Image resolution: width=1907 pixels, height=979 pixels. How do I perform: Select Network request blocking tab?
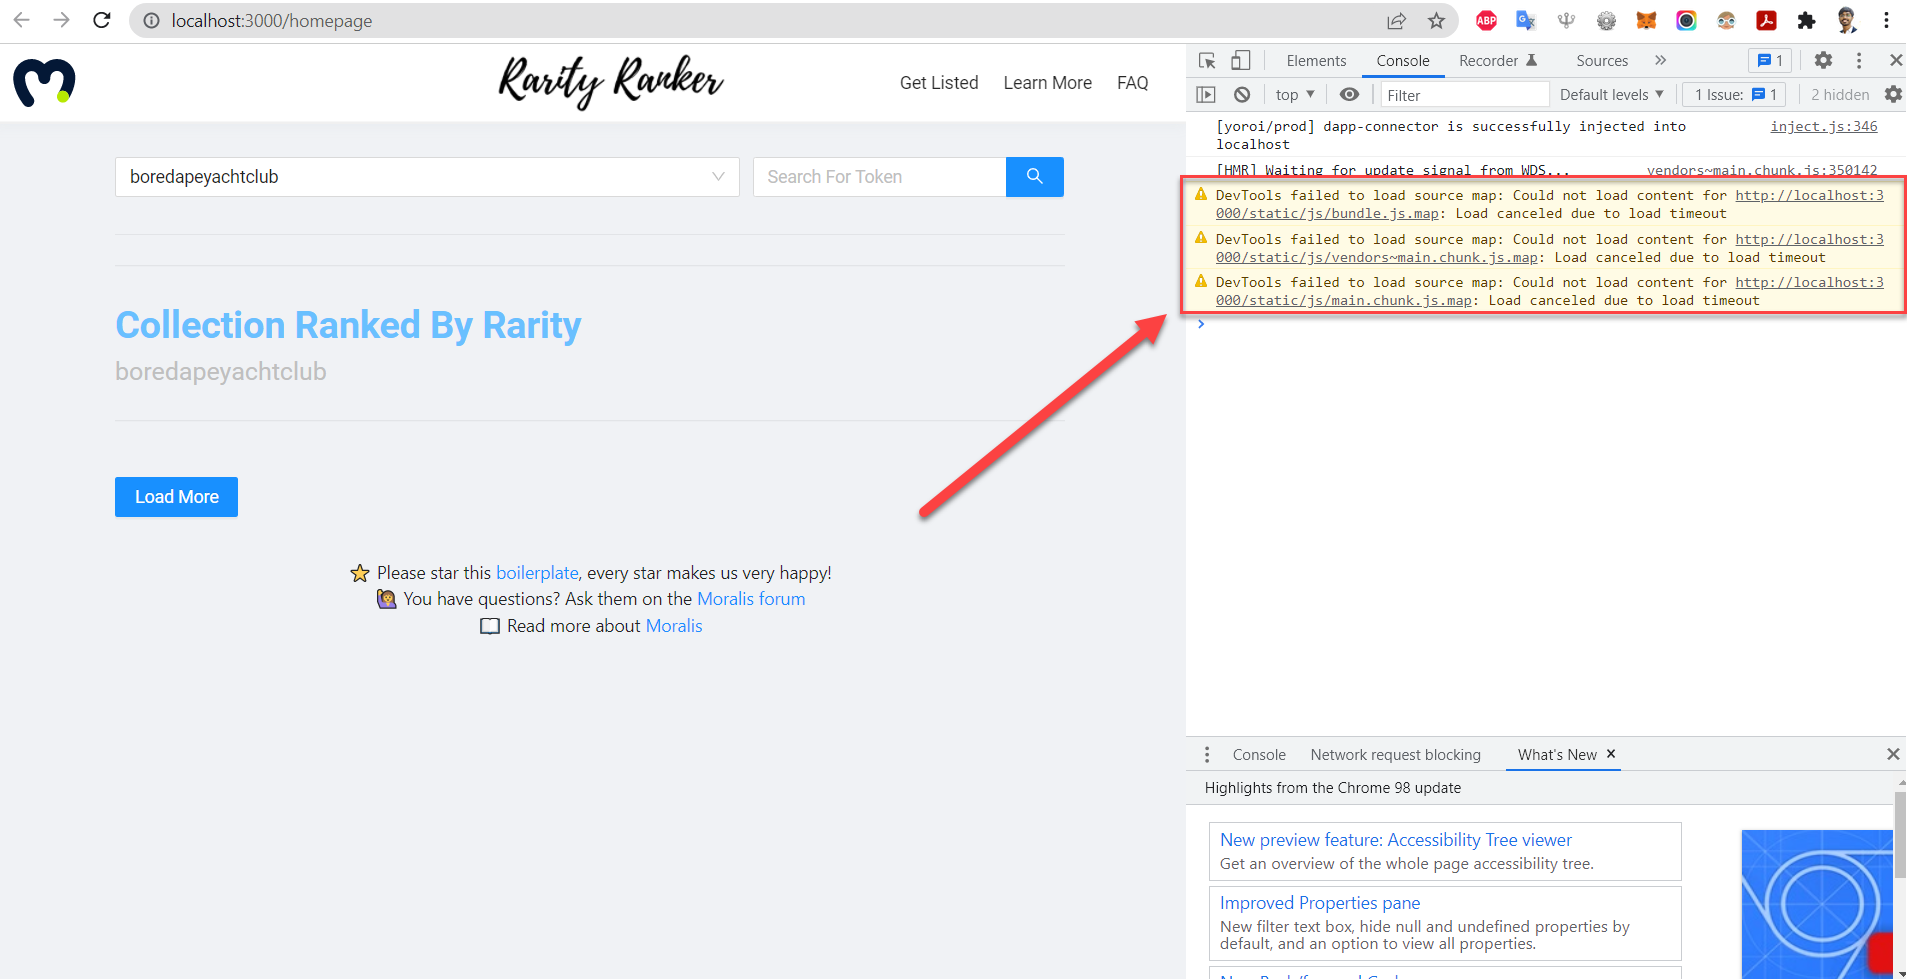pyautogui.click(x=1395, y=755)
